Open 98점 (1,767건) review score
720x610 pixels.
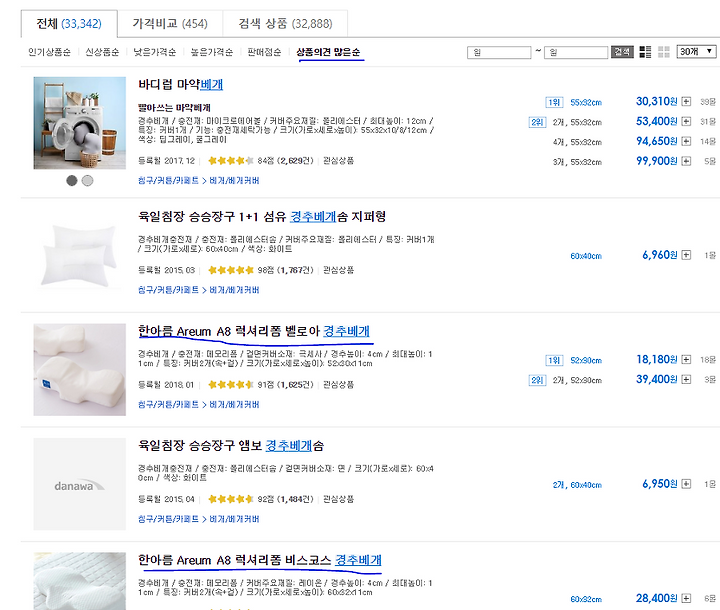click(x=285, y=270)
